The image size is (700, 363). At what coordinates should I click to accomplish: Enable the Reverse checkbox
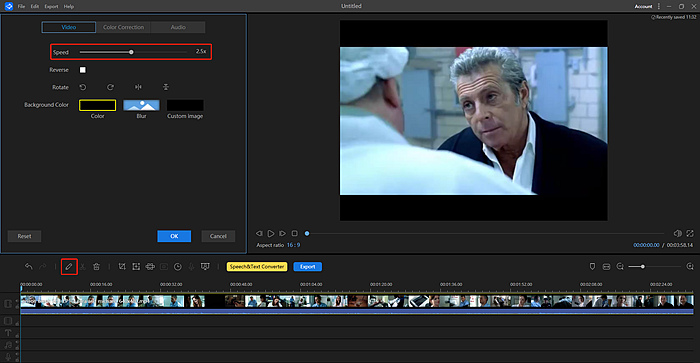tap(83, 70)
